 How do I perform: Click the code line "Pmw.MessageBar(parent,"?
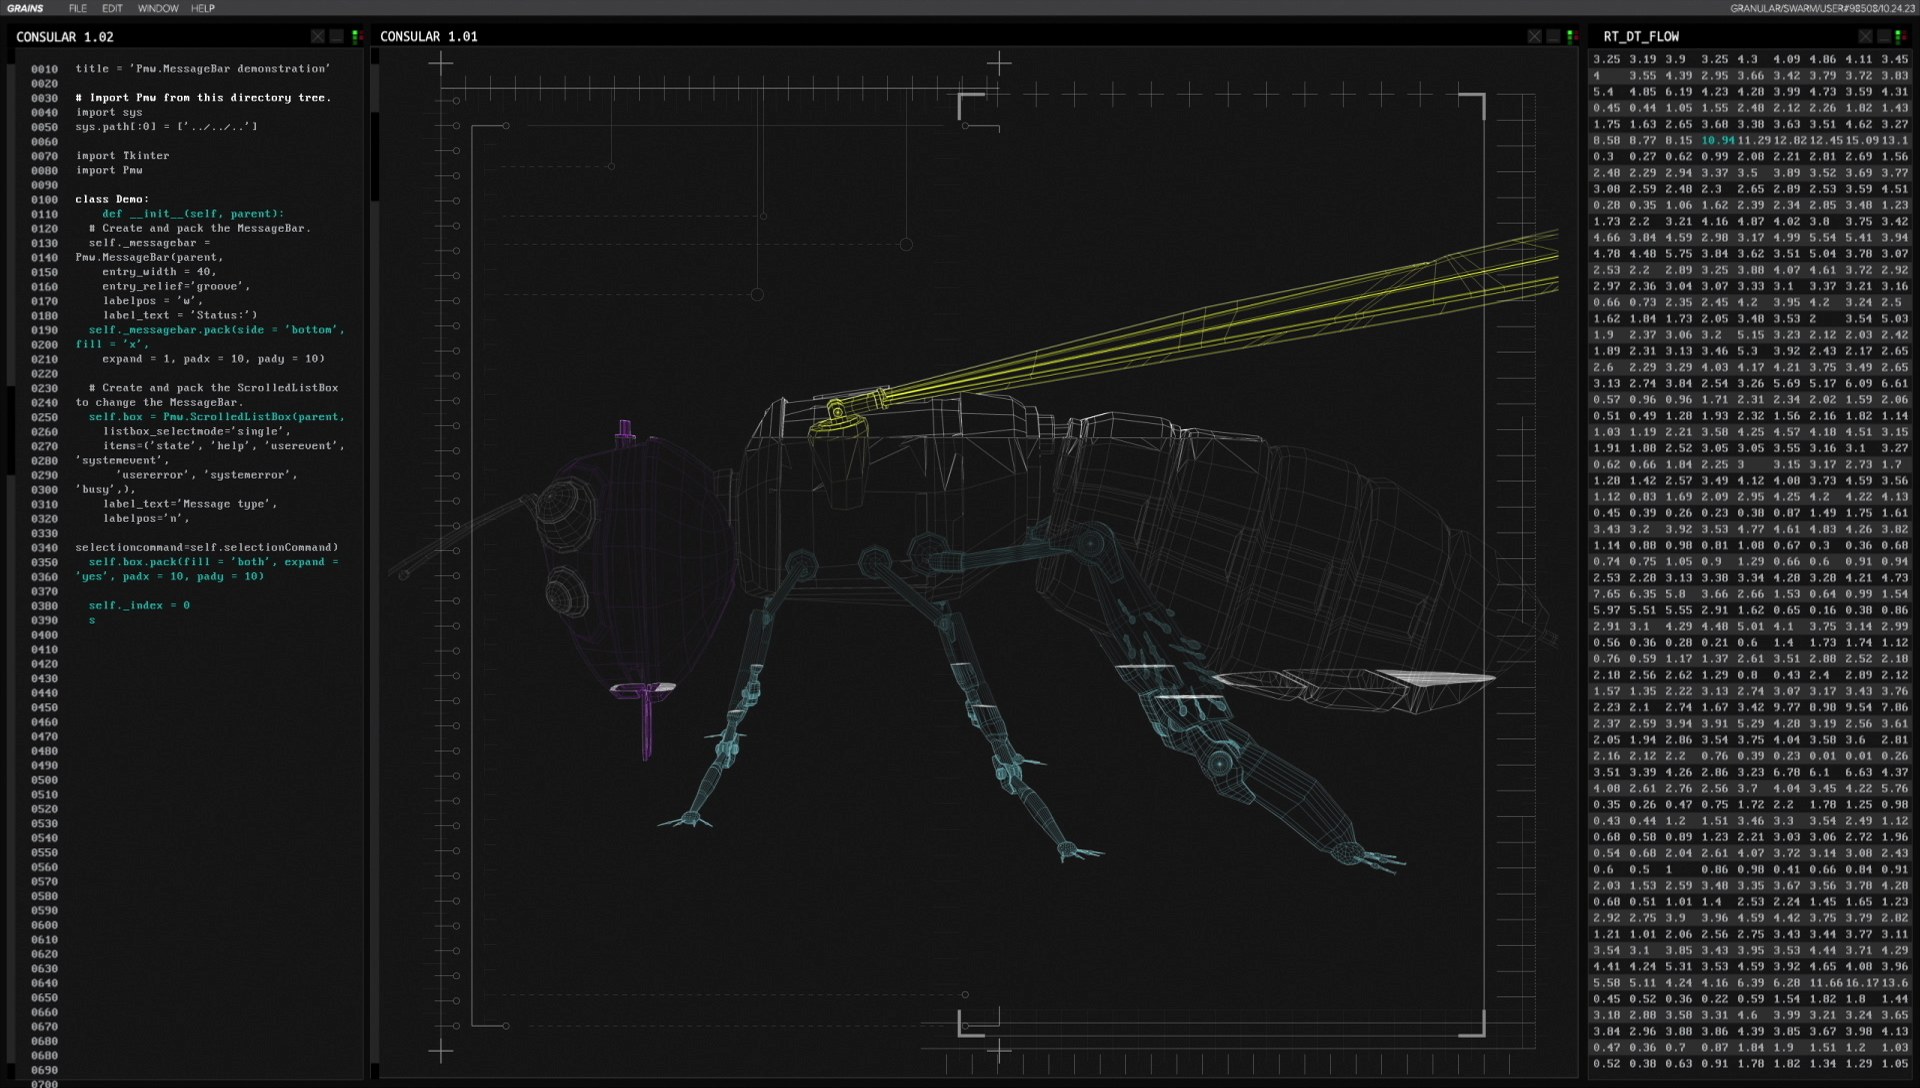(x=150, y=257)
